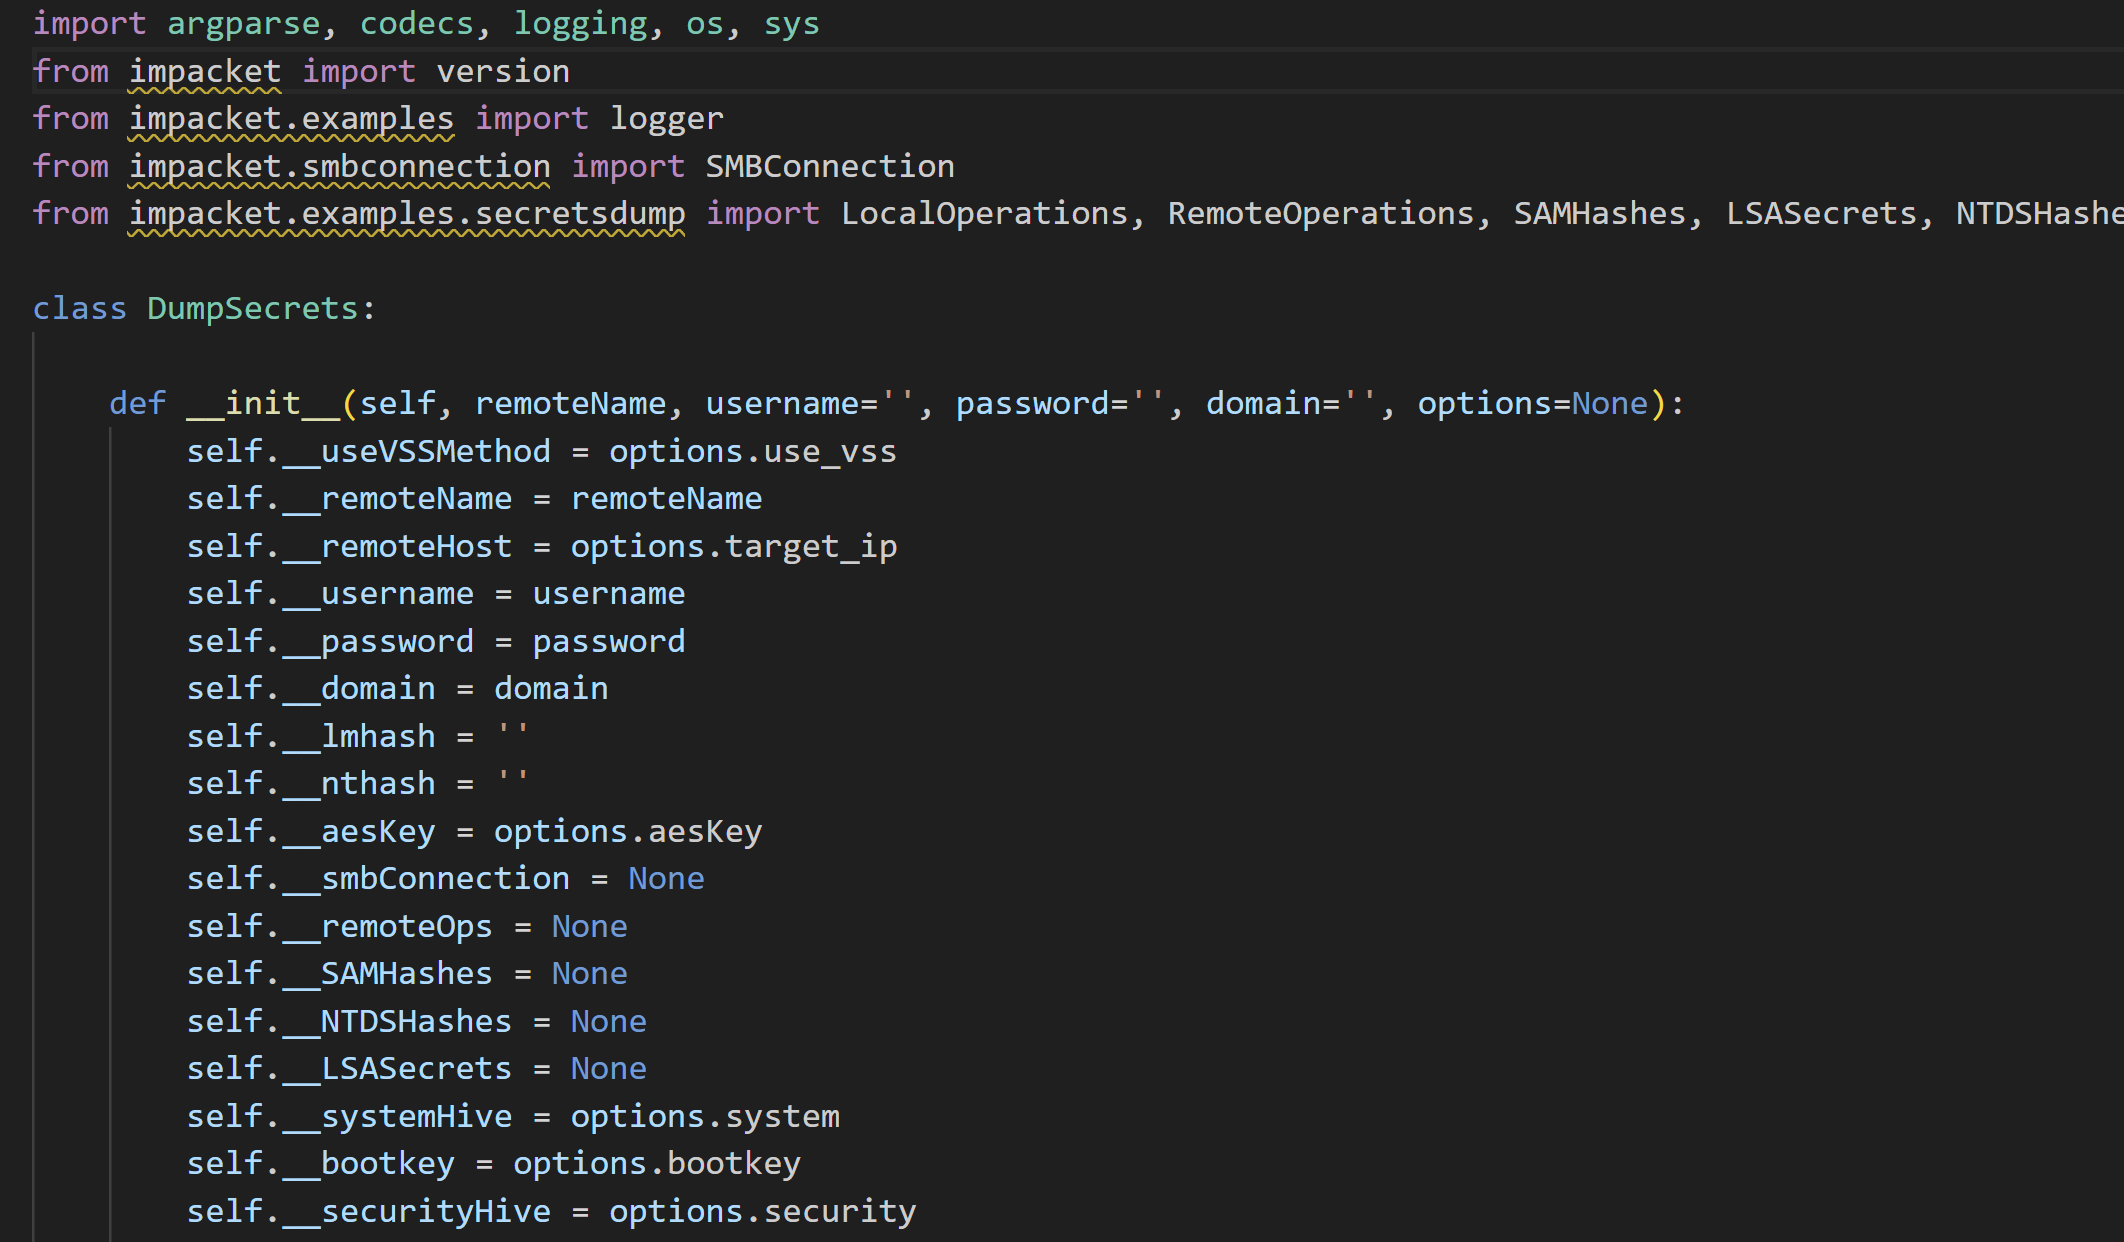Click on options.target_ip expression
This screenshot has width=2124, height=1242.
point(734,546)
